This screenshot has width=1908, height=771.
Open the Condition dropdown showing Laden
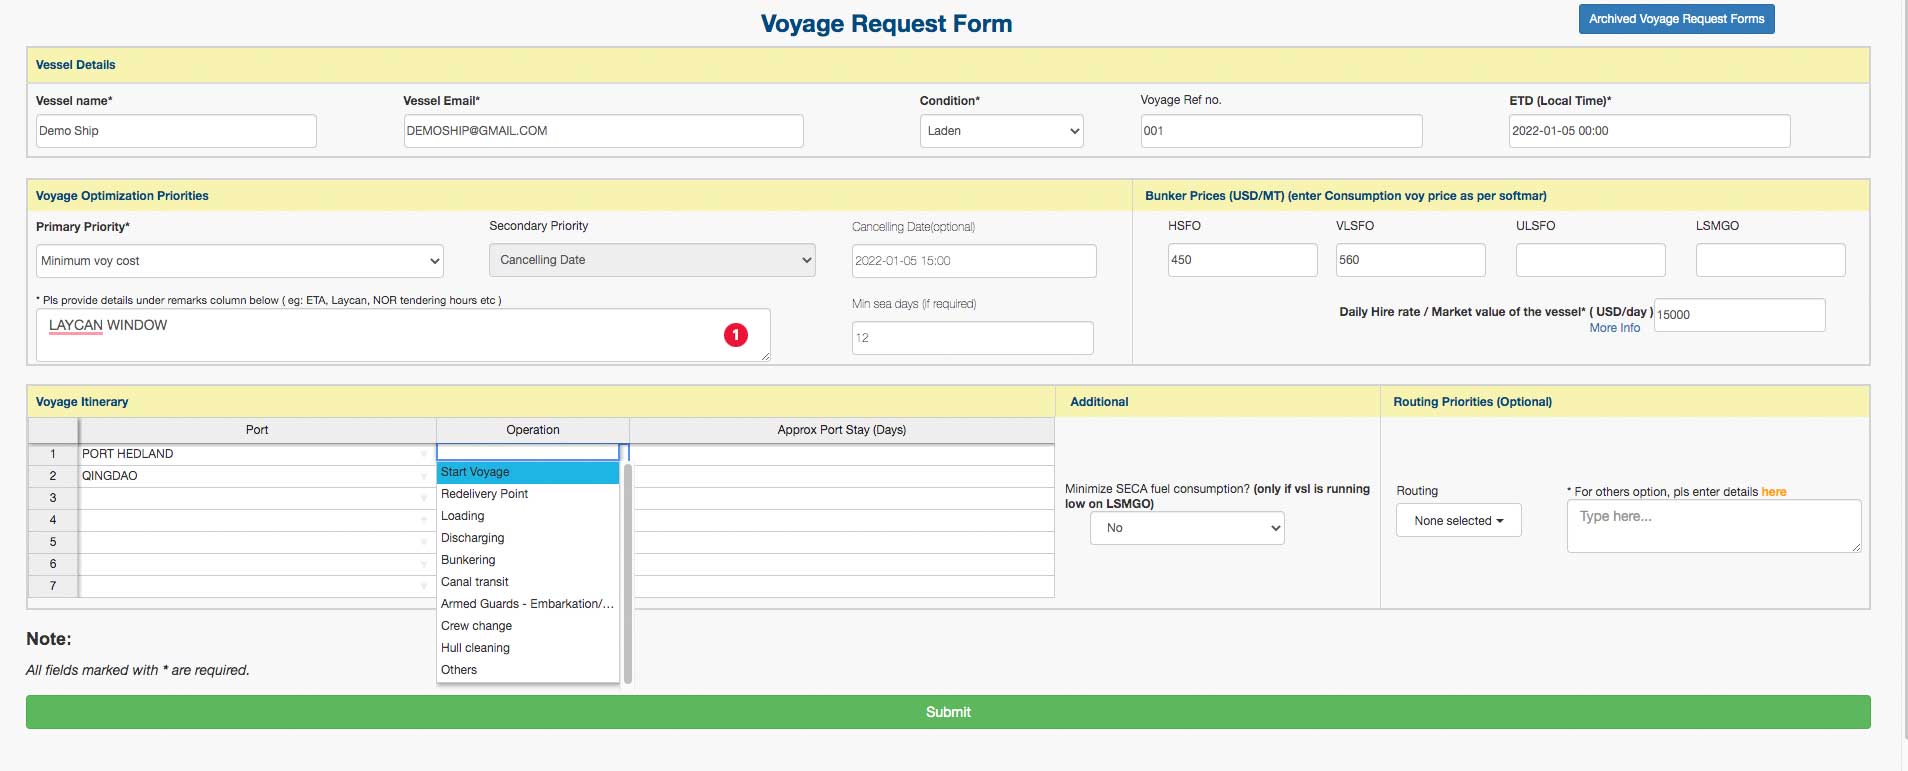pyautogui.click(x=1001, y=131)
